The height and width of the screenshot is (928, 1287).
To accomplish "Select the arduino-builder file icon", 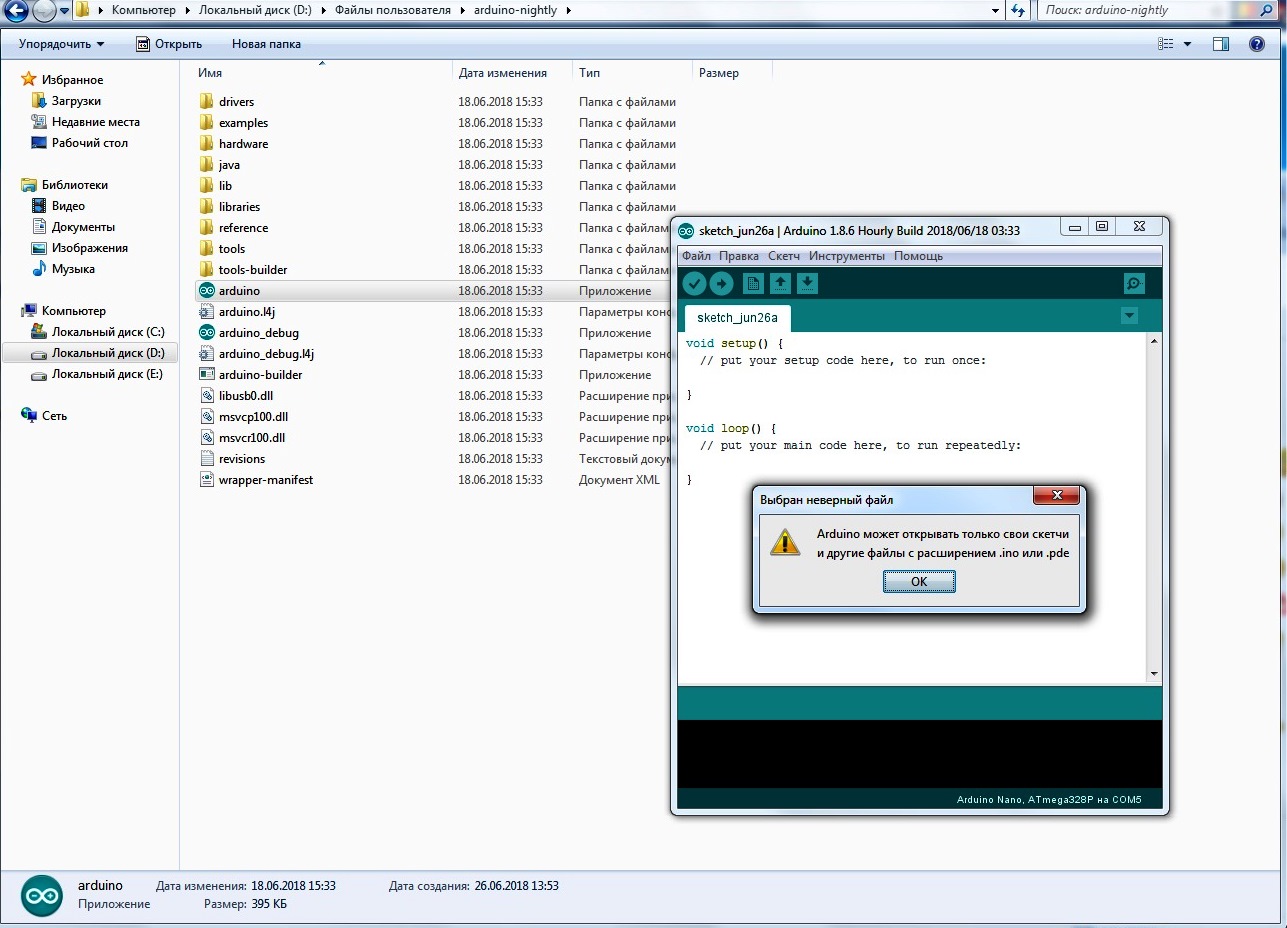I will coord(207,375).
